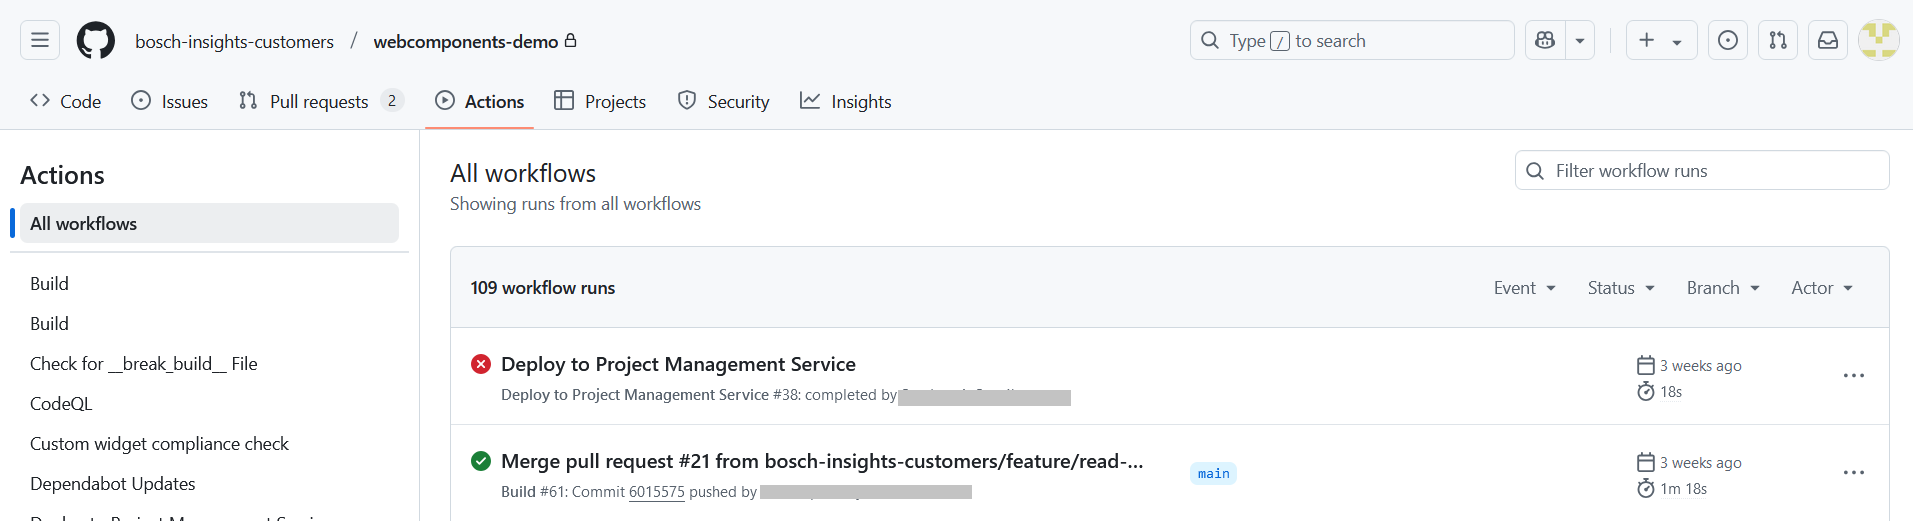Open the Security tab
The image size is (1913, 521).
724,102
